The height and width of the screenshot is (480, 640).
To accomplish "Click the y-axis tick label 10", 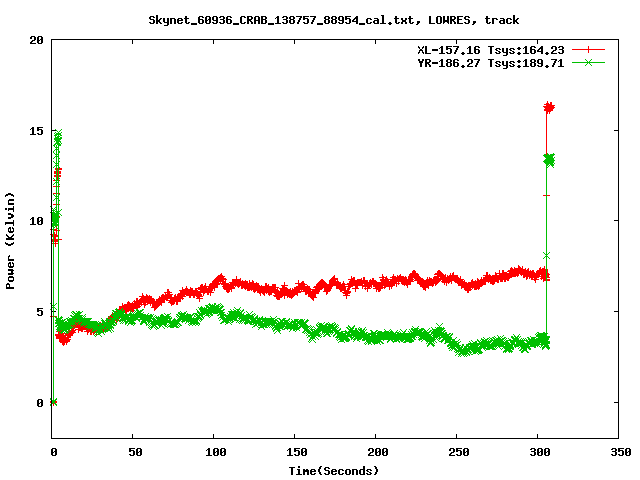I will [x=37, y=221].
